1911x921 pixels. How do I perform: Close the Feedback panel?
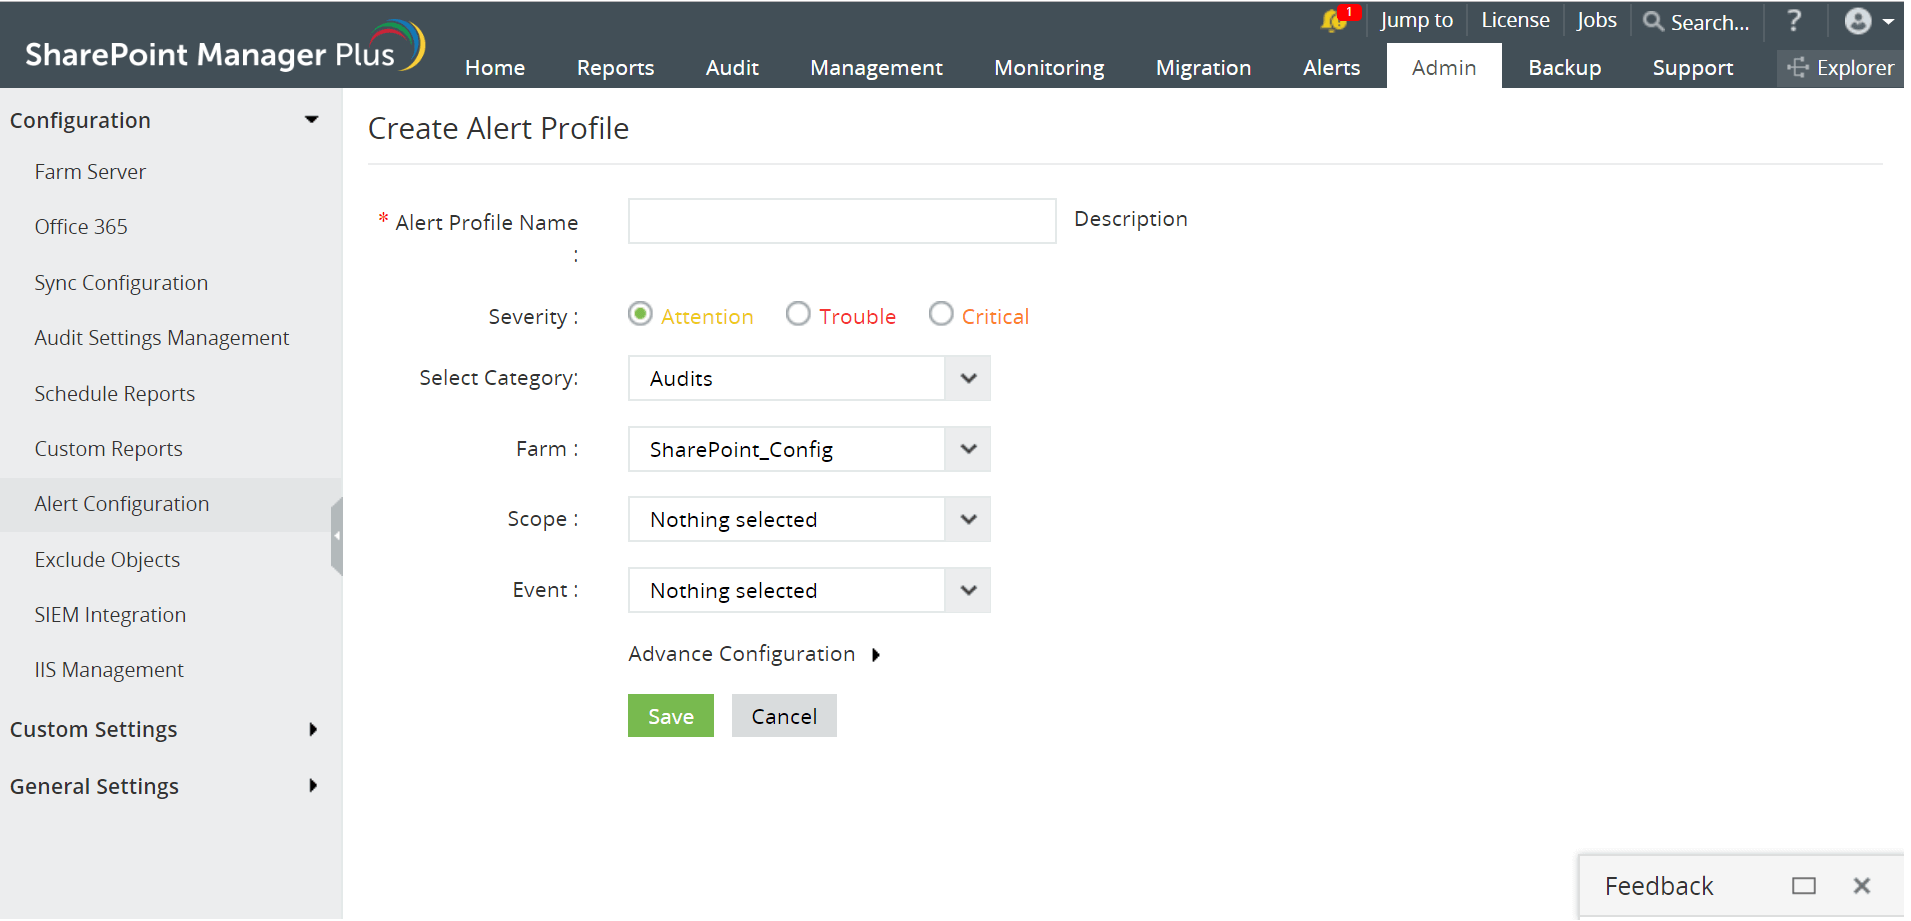[1861, 886]
